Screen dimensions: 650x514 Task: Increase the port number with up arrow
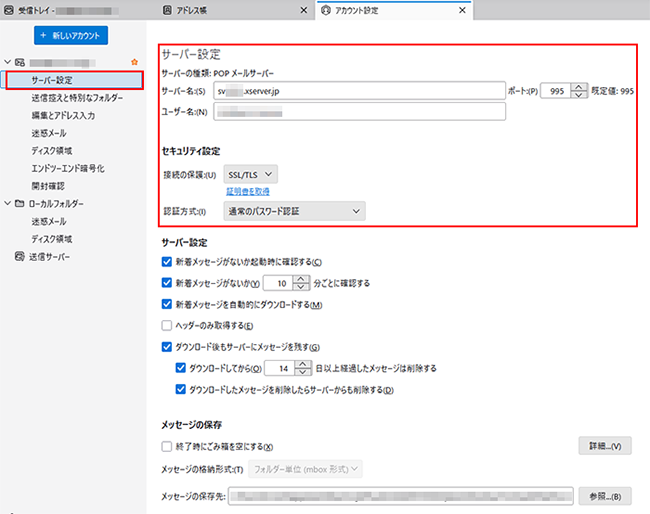[x=579, y=87]
